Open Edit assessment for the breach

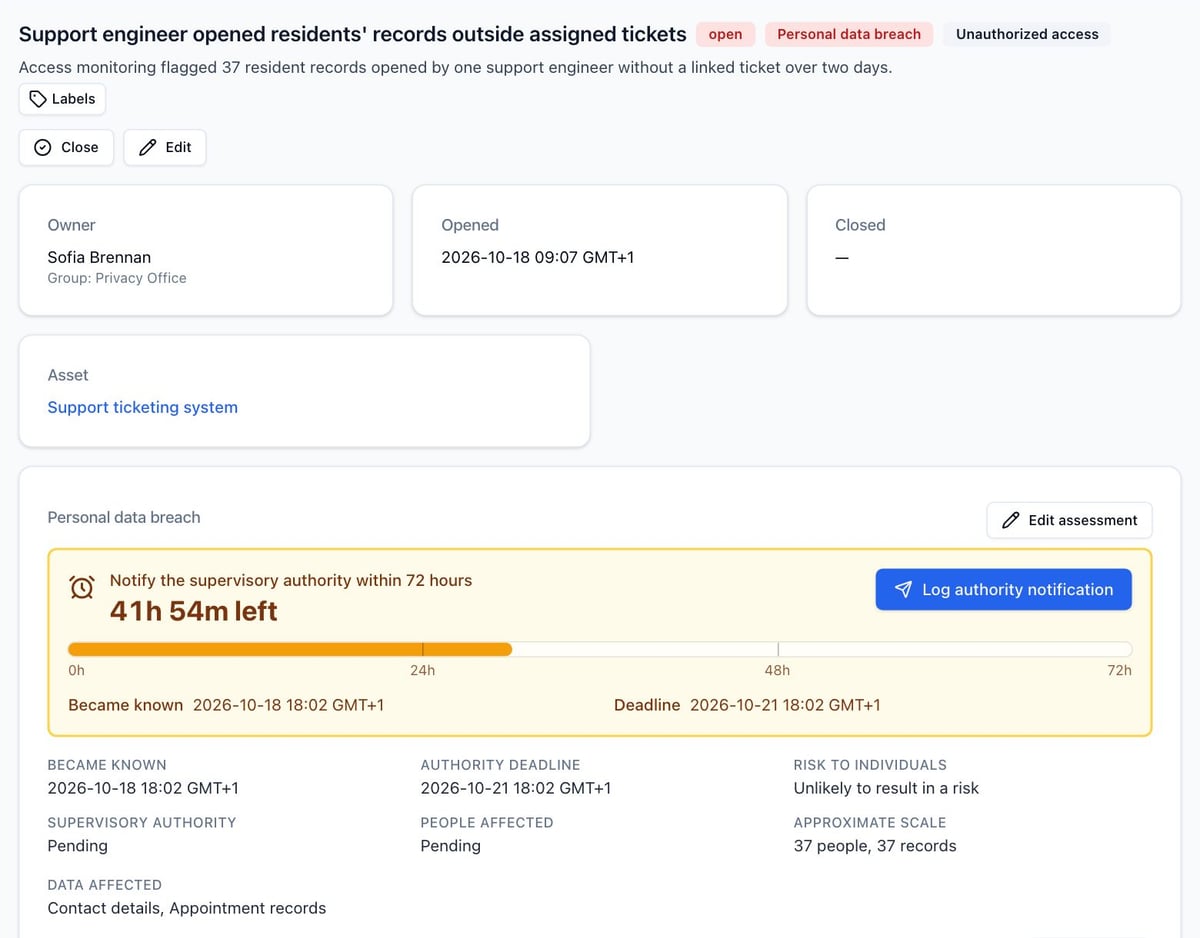(x=1069, y=520)
